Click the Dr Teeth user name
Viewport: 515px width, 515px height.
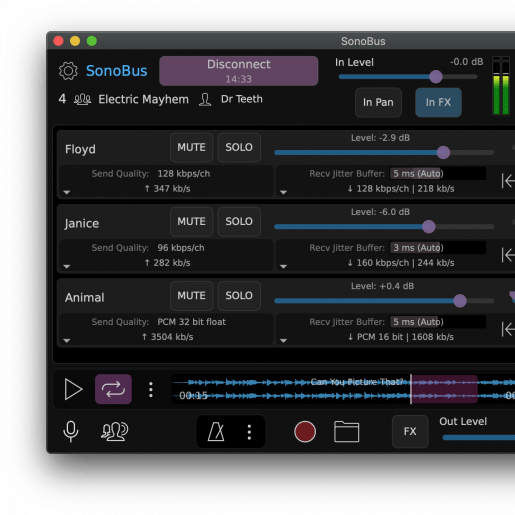pos(242,99)
